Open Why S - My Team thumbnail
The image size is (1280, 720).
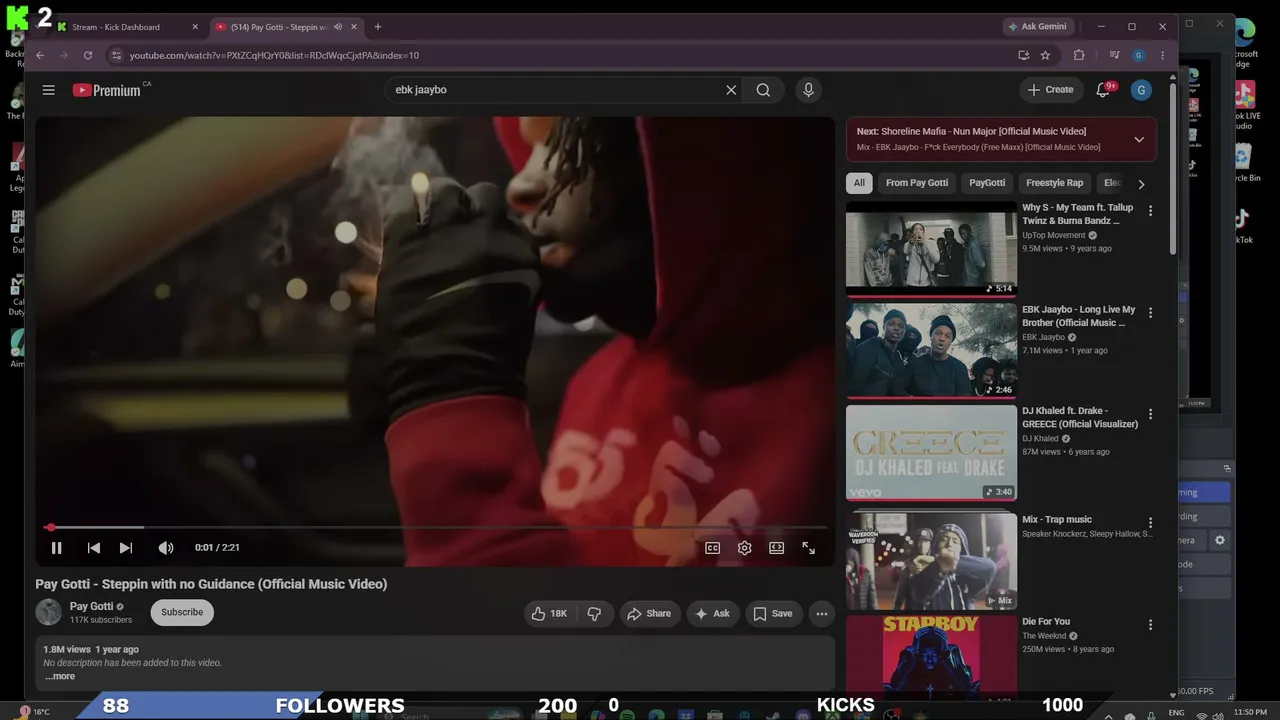(931, 249)
